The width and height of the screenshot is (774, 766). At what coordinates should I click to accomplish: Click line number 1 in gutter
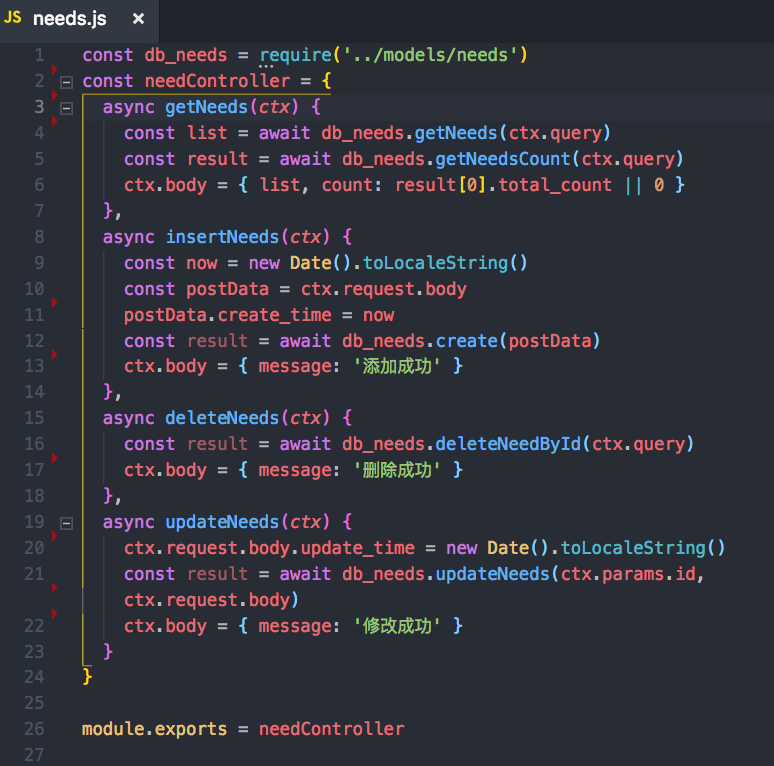[x=39, y=55]
